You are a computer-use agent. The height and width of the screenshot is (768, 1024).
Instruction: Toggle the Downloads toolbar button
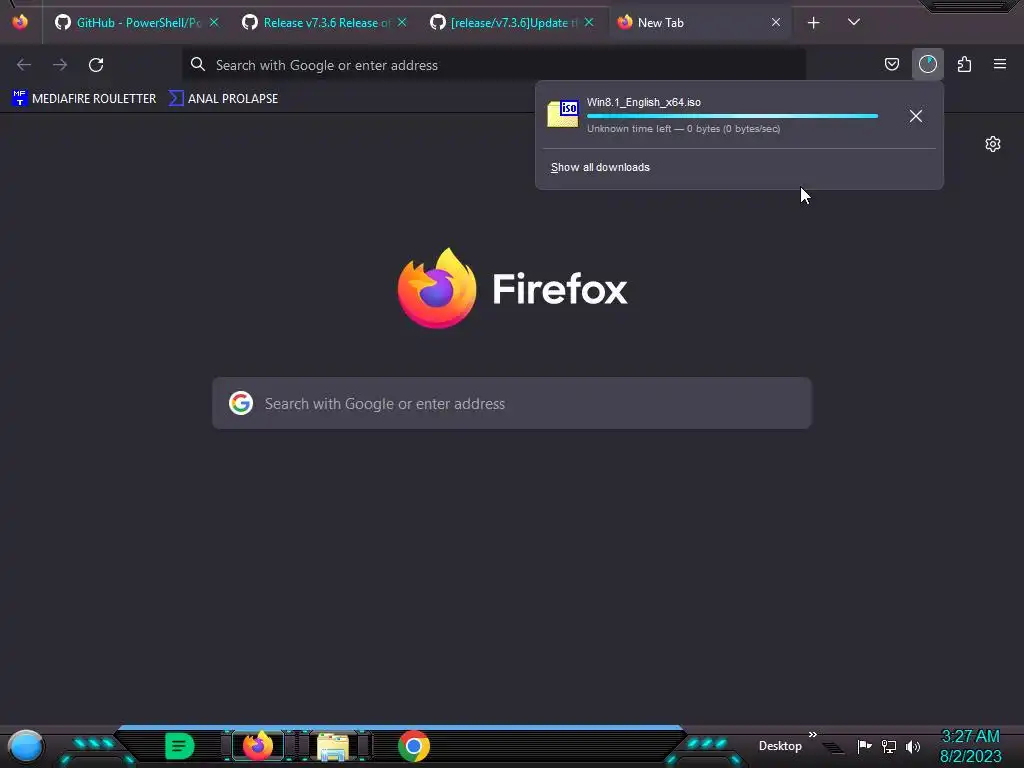927,64
